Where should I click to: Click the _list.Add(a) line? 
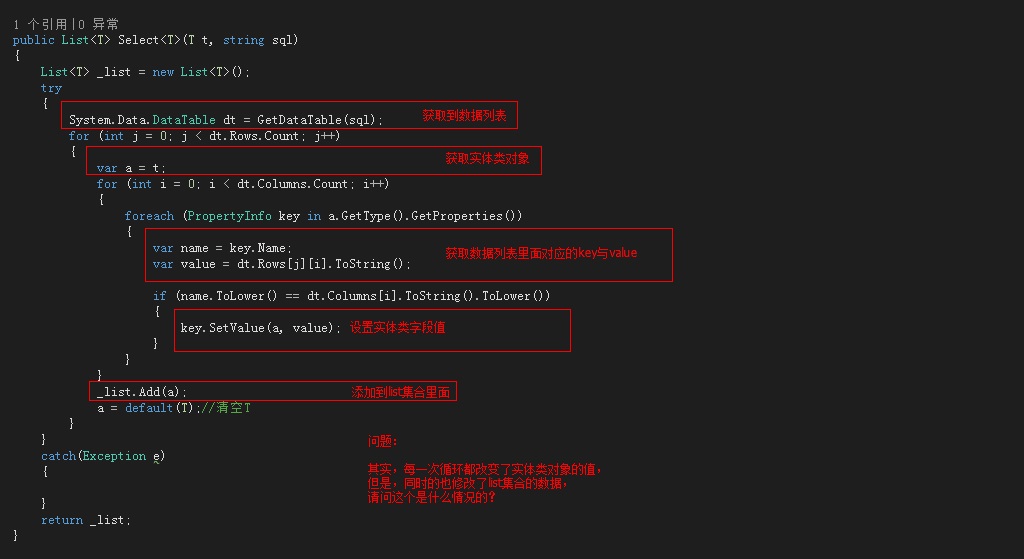coord(142,392)
